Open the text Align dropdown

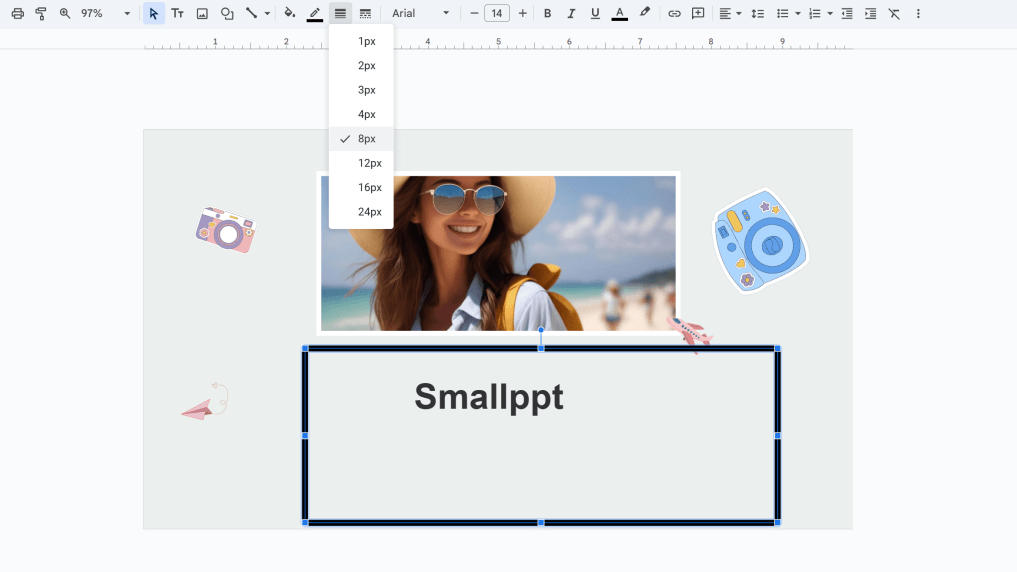click(x=730, y=13)
